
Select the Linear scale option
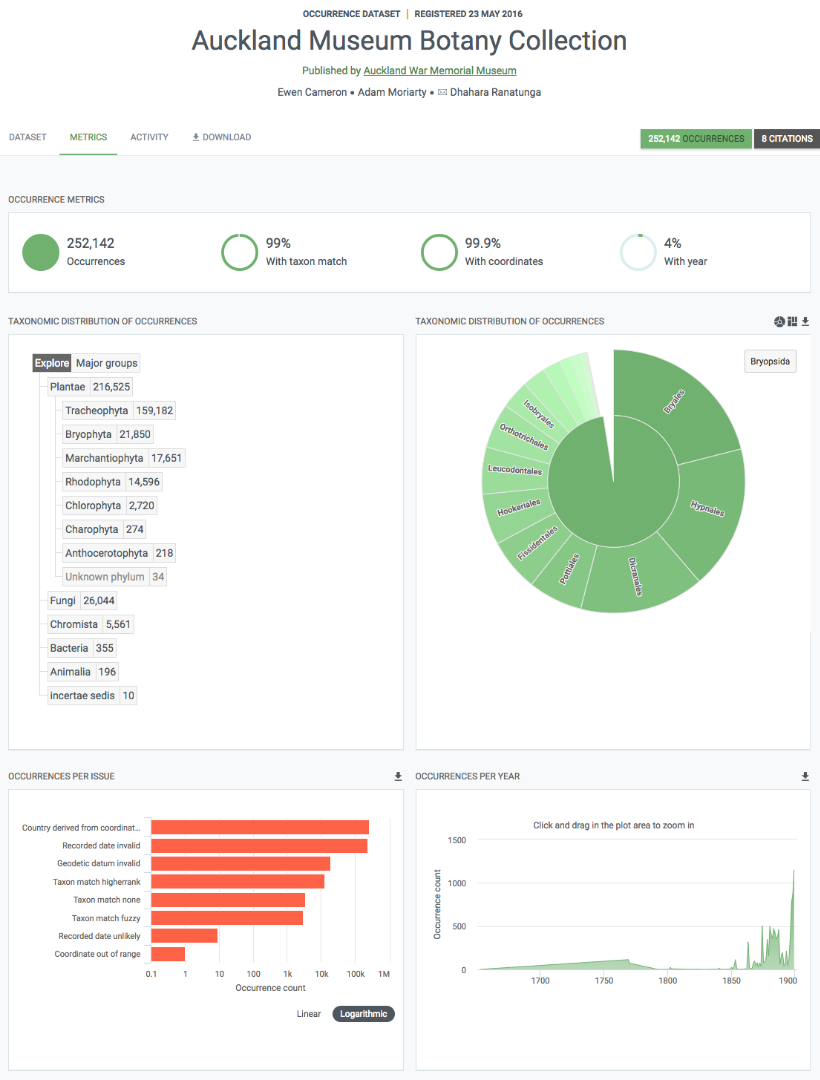(x=309, y=1014)
